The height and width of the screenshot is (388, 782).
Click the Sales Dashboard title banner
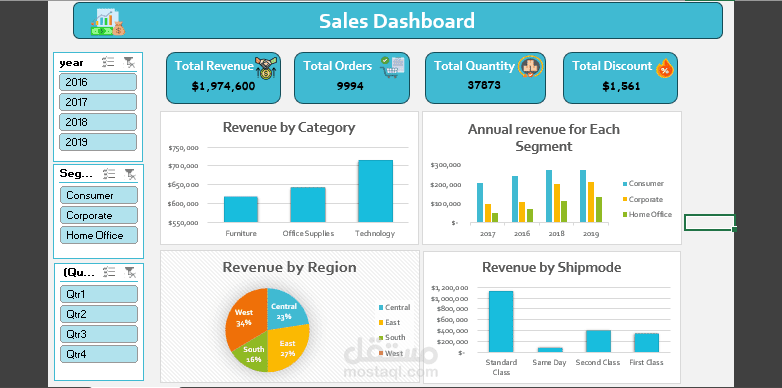point(397,20)
